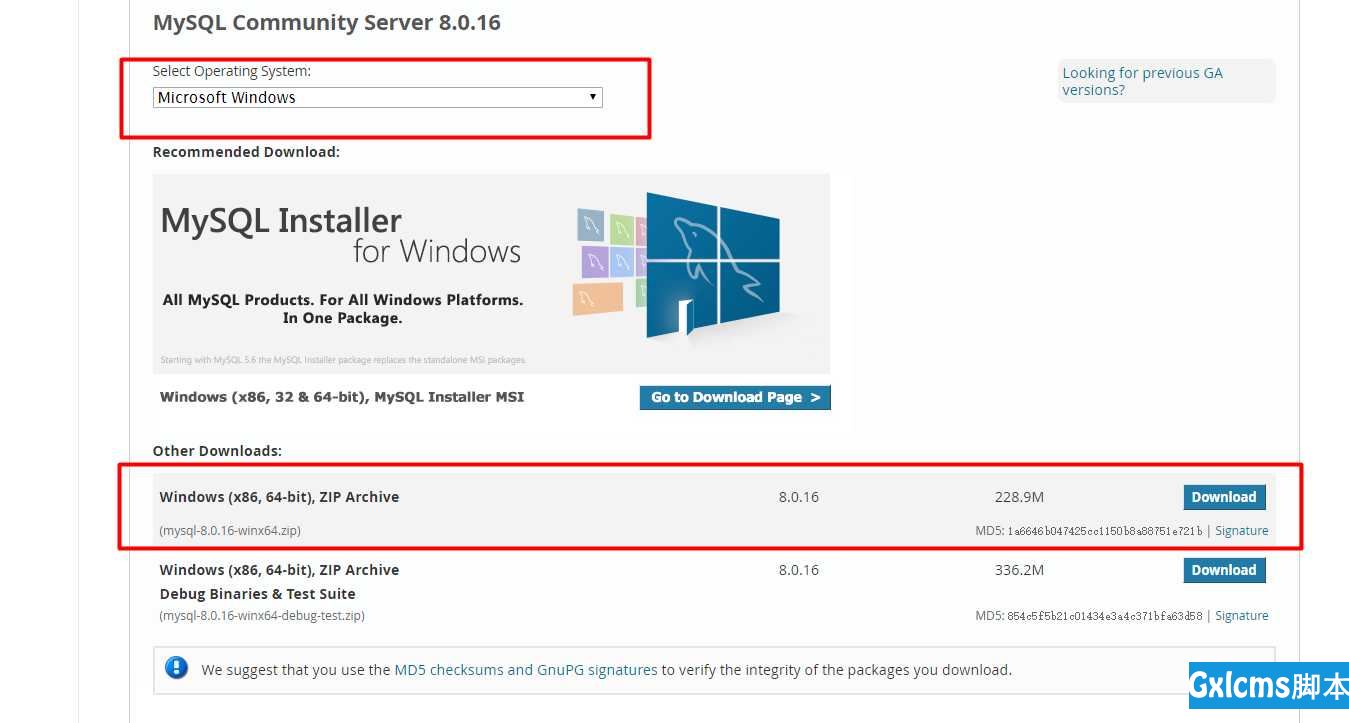
Task: Download the 336.2M Debug Binaries ZIP
Action: point(1224,570)
